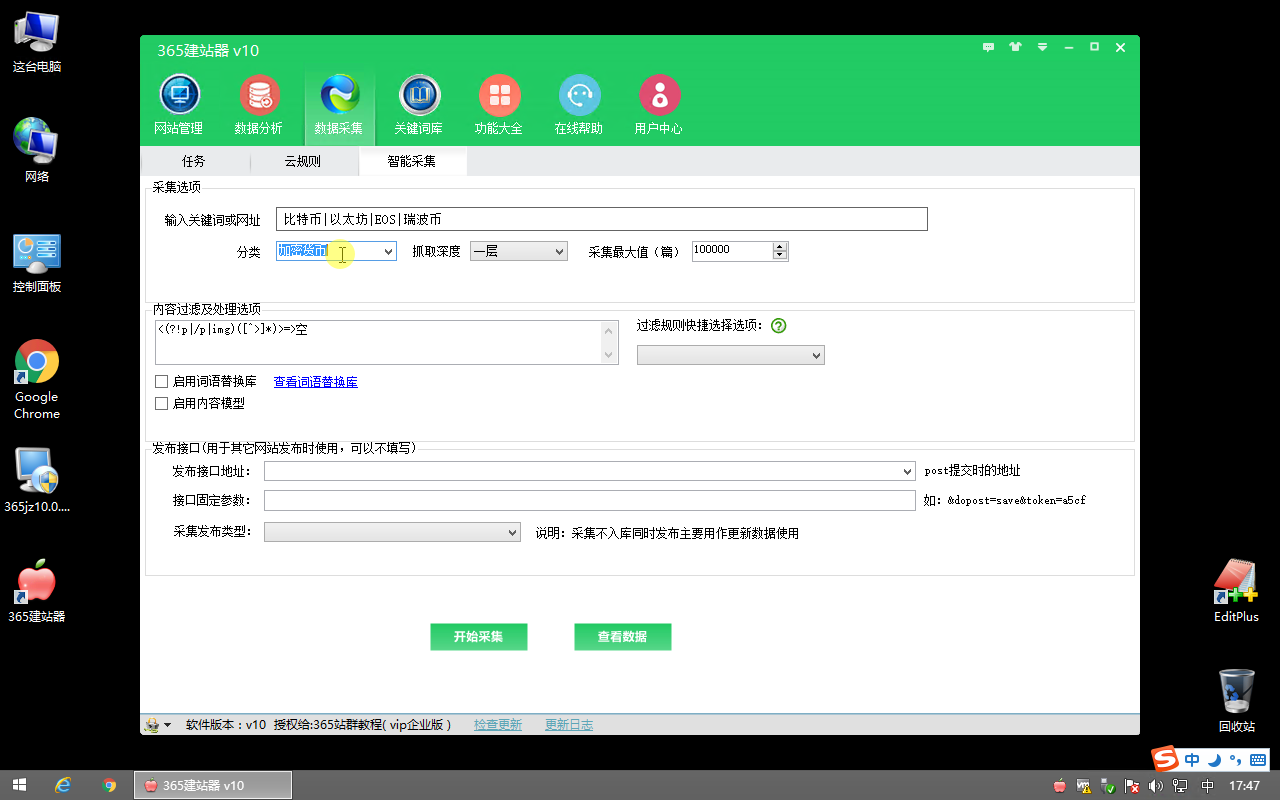Click the 365建站器 v10 taskbar button
Image resolution: width=1280 pixels, height=800 pixels.
[x=213, y=785]
